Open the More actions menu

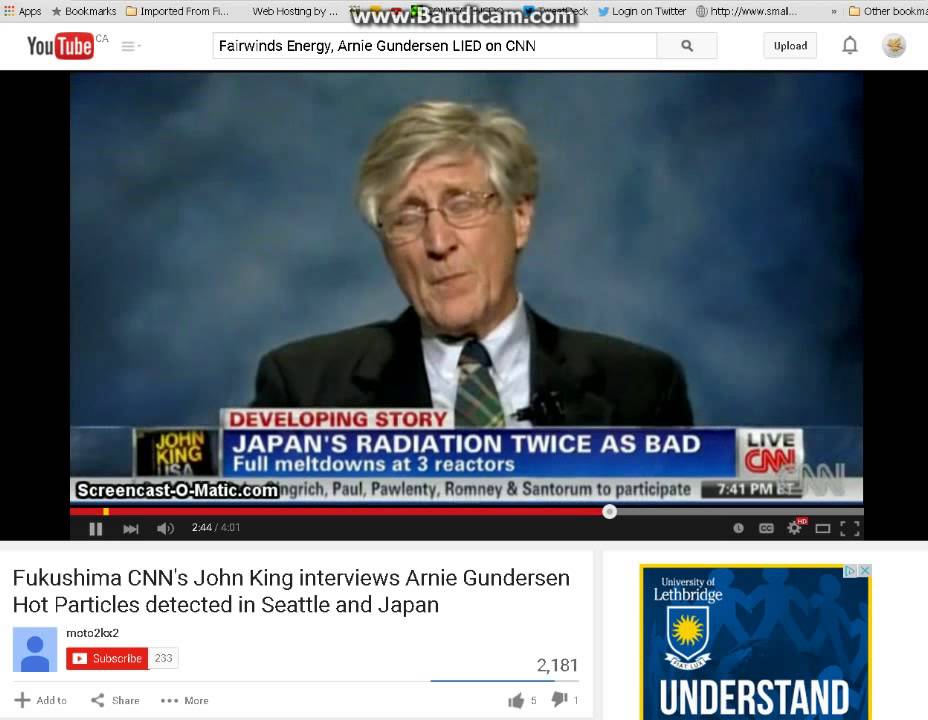[x=185, y=700]
